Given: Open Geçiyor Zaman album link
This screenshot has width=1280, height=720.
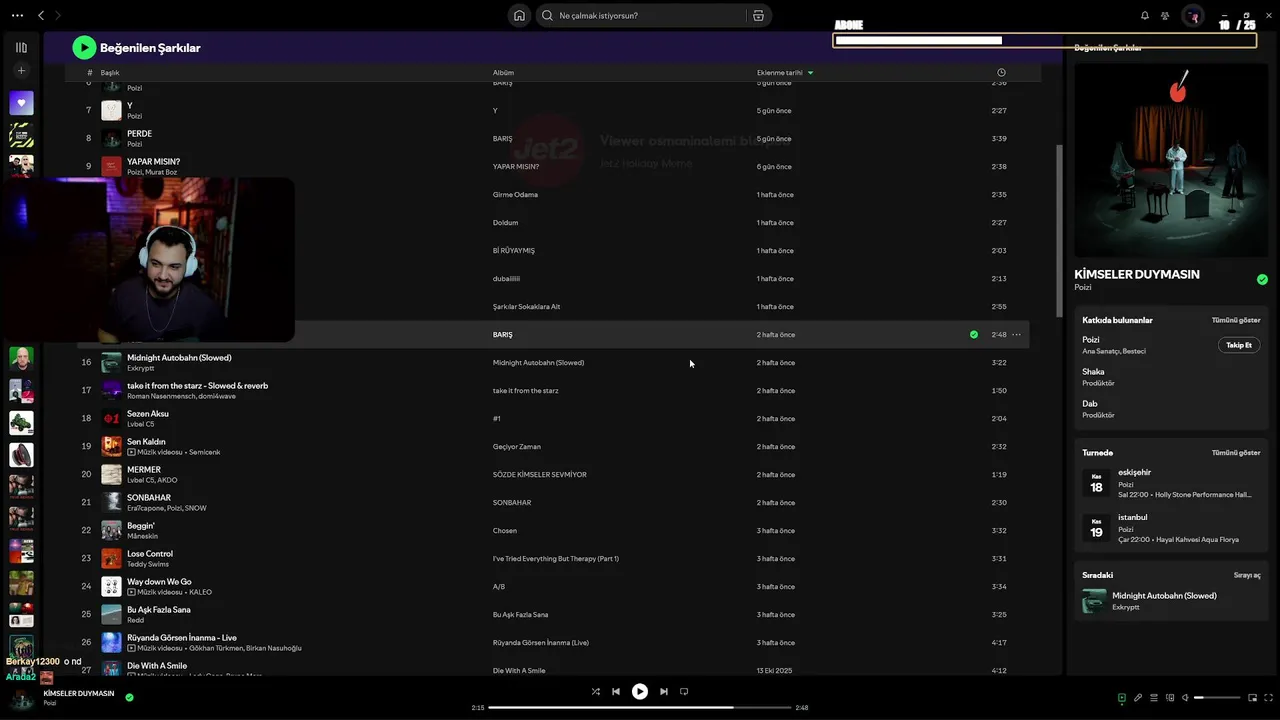Looking at the screenshot, I should pos(517,447).
